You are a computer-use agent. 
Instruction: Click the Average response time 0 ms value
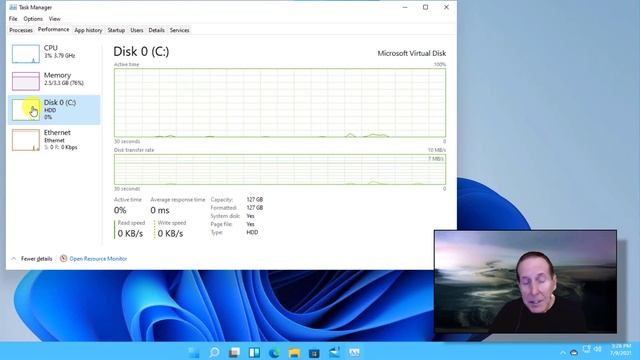[160, 210]
